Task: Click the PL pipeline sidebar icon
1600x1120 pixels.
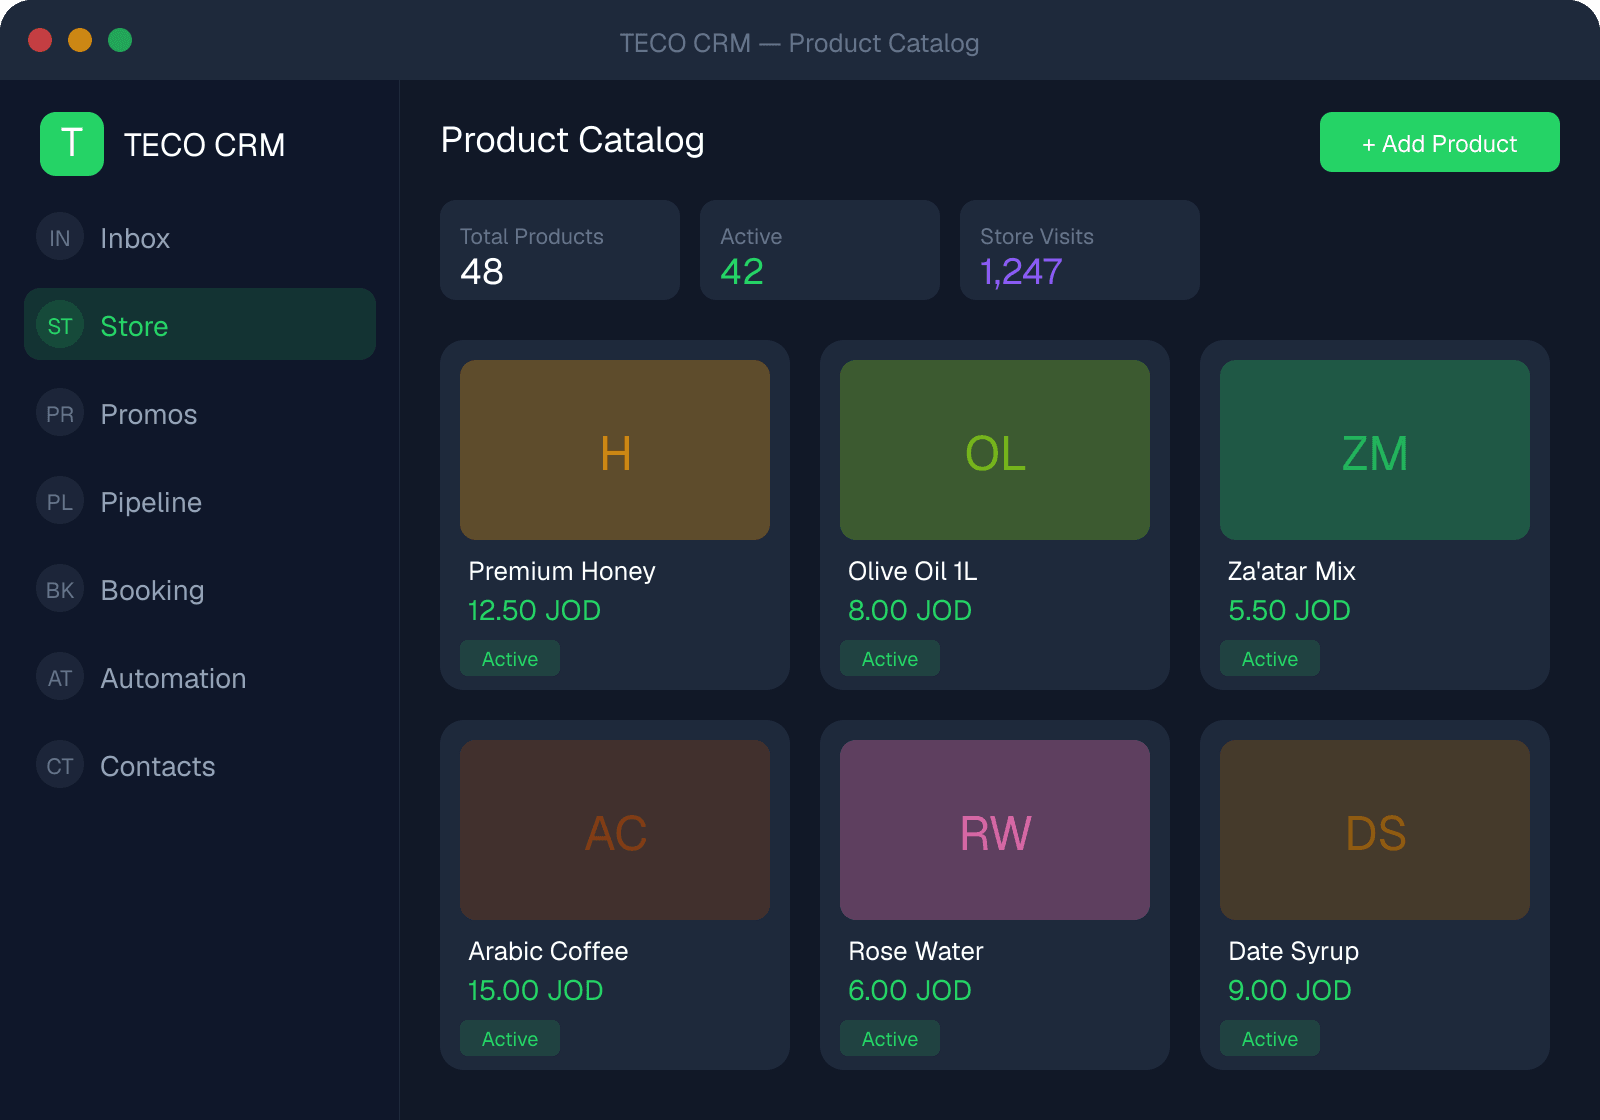Action: coord(60,501)
